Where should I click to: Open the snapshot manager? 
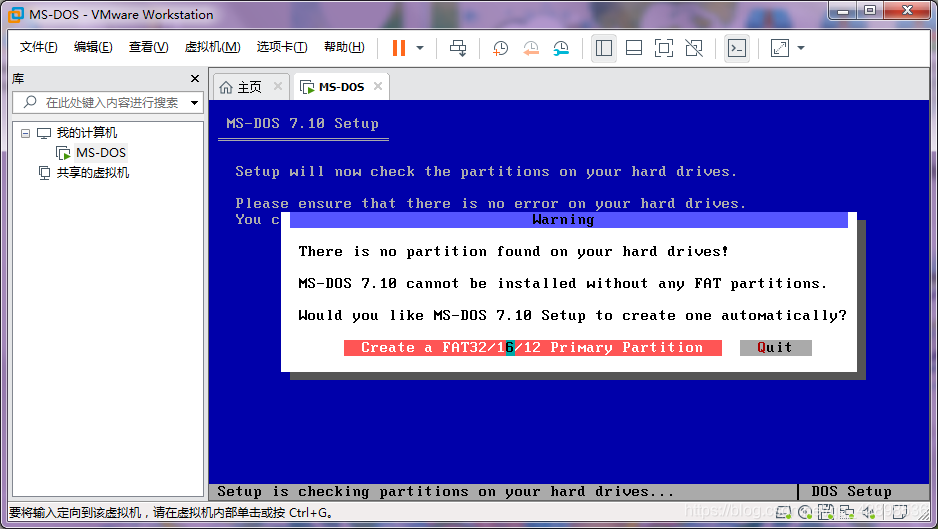561,48
